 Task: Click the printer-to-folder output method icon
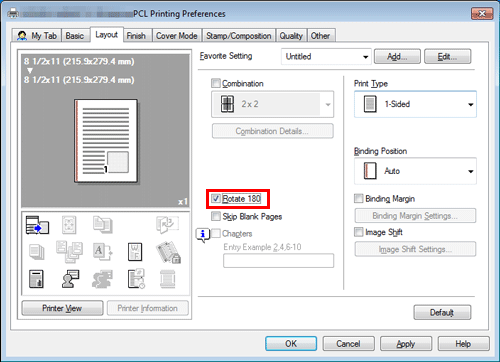click(37, 225)
